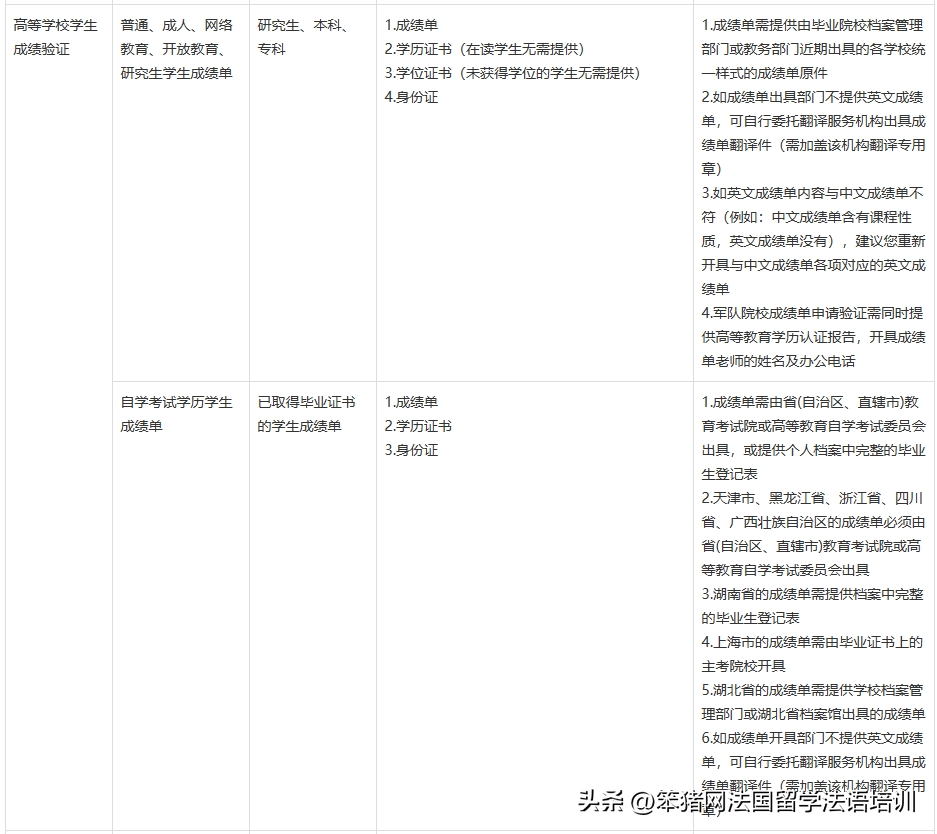
Task: Click the 研究生、本科、专科 level cell
Action: 303,37
